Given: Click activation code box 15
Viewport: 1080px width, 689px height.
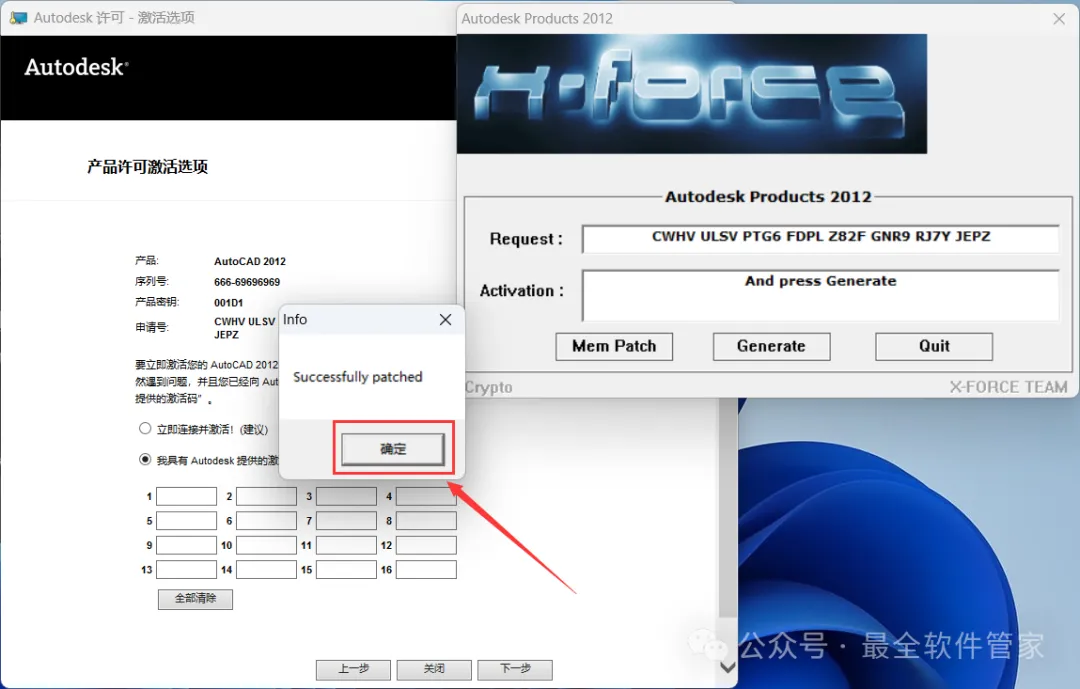Looking at the screenshot, I should (346, 569).
